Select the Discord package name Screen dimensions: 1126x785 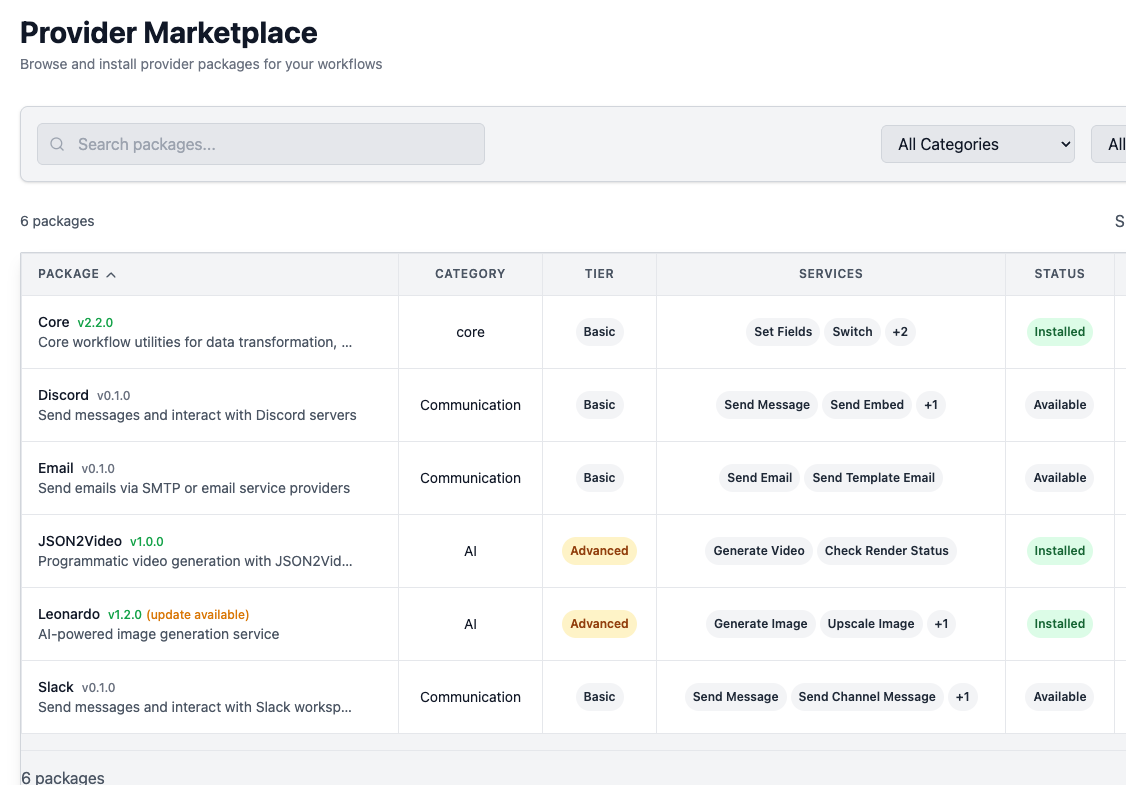tap(63, 395)
